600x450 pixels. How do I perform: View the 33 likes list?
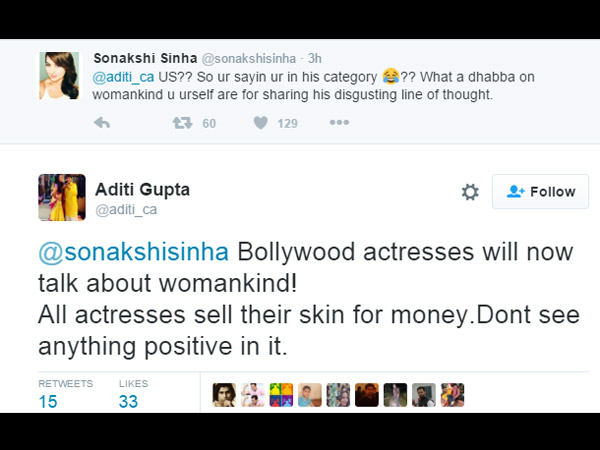[127, 402]
